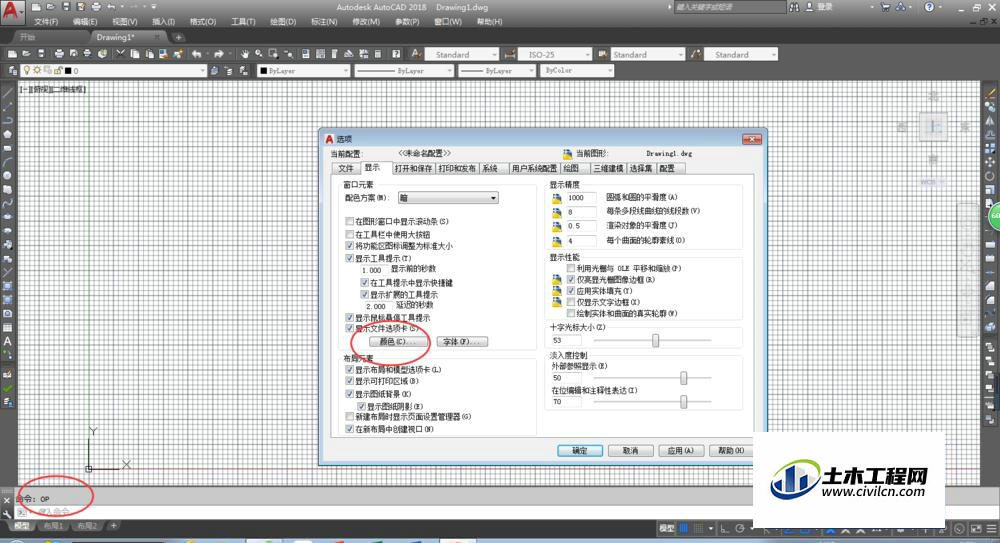Open the 格式(O) menu
Viewport: 1000px width, 543px height.
point(203,22)
